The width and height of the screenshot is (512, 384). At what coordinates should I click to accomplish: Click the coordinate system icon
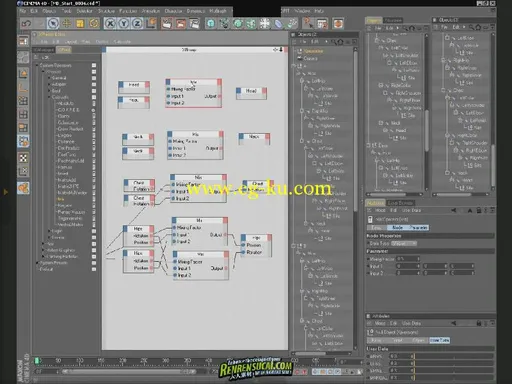coord(151,23)
